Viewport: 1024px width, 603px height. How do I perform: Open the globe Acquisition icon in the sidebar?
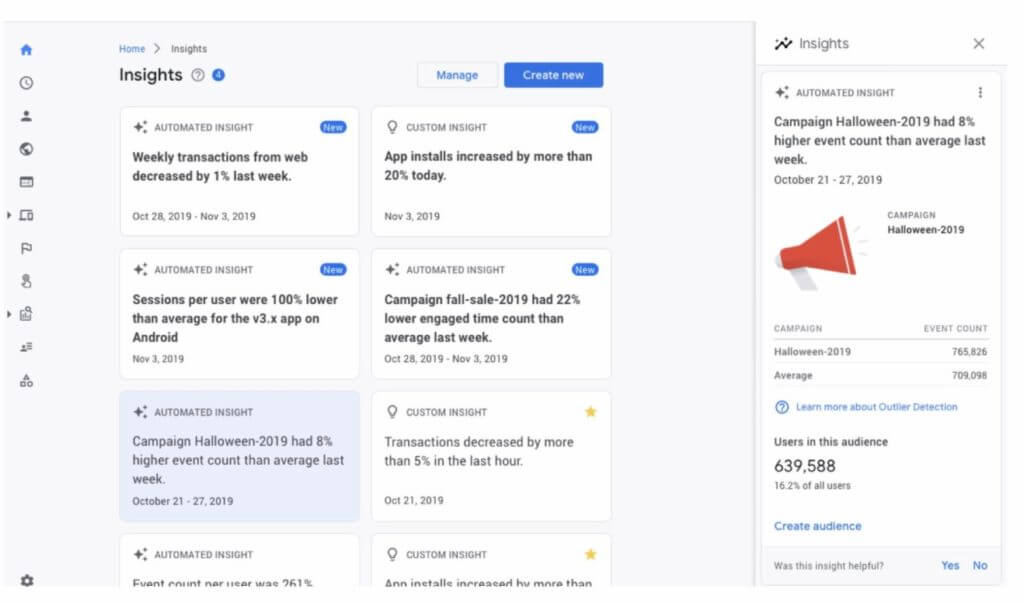pos(27,148)
